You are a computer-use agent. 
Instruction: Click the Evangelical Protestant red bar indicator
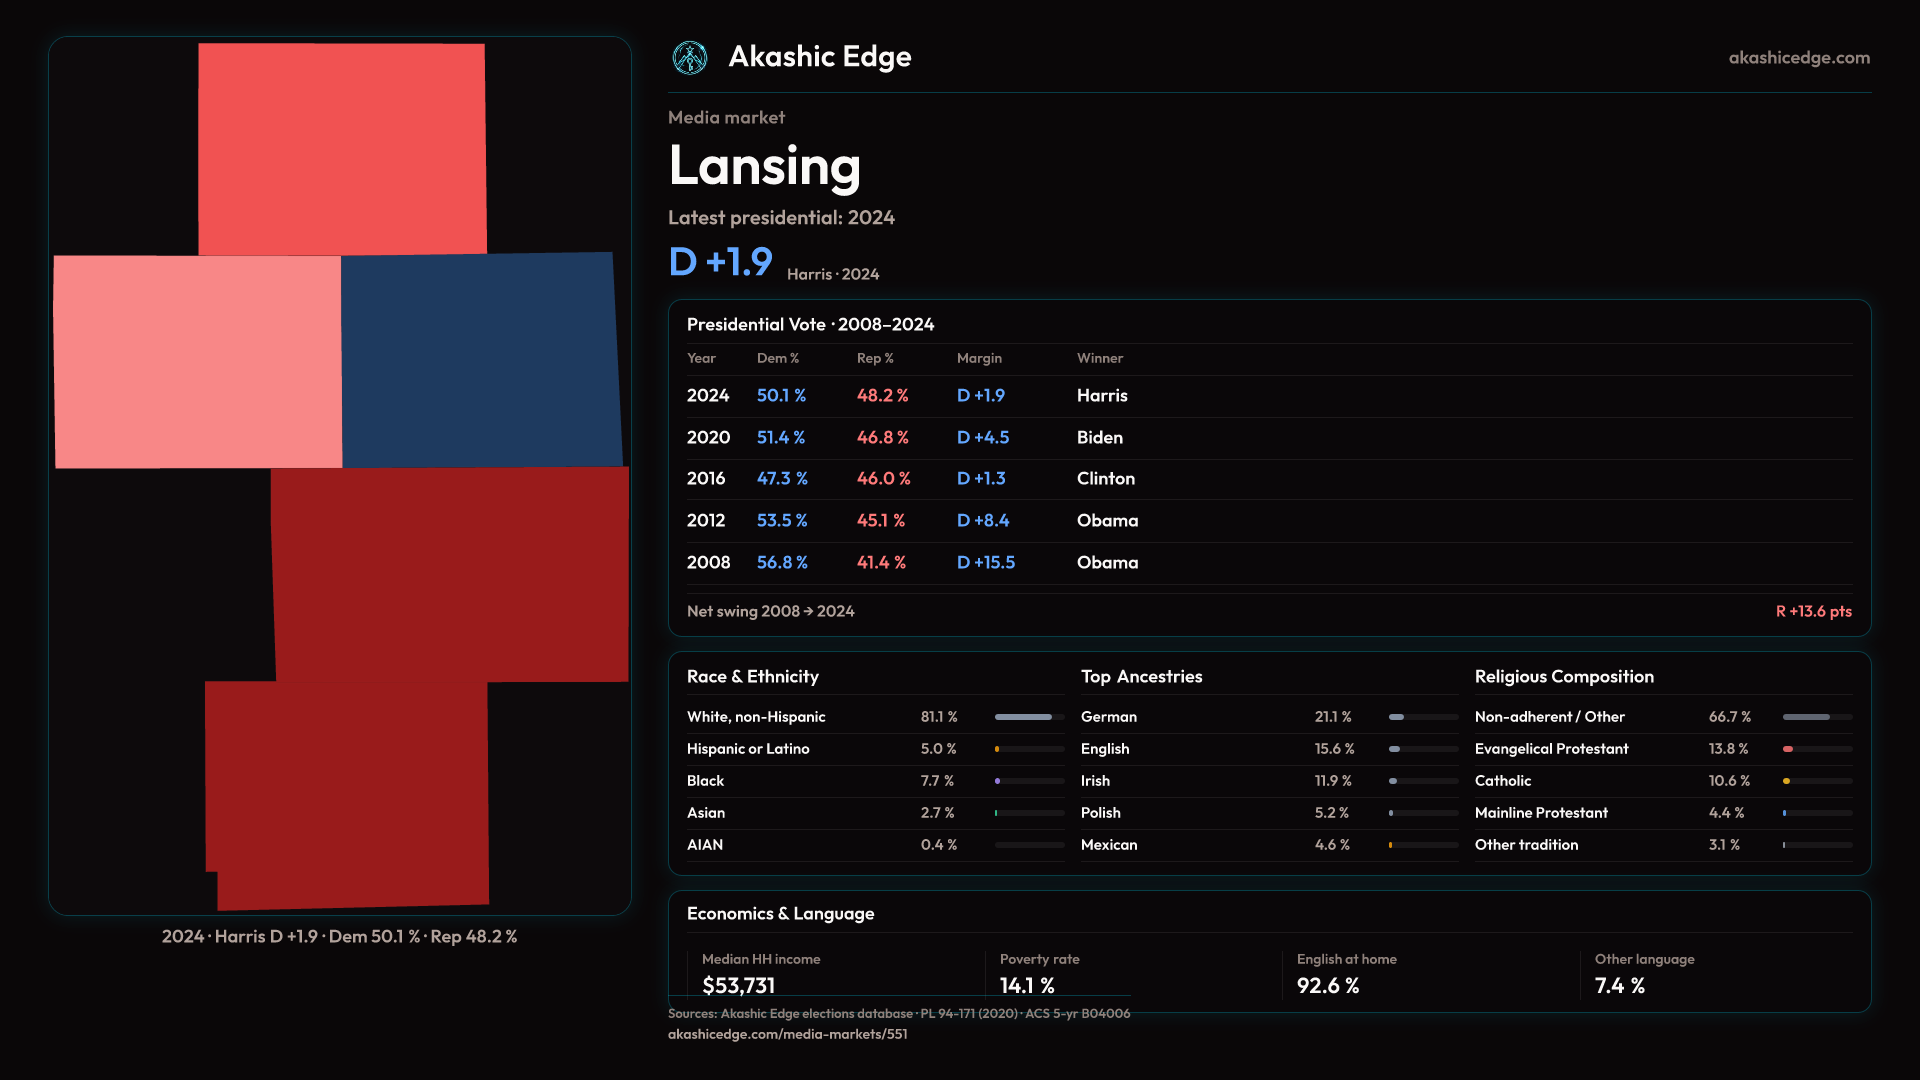click(x=1789, y=749)
